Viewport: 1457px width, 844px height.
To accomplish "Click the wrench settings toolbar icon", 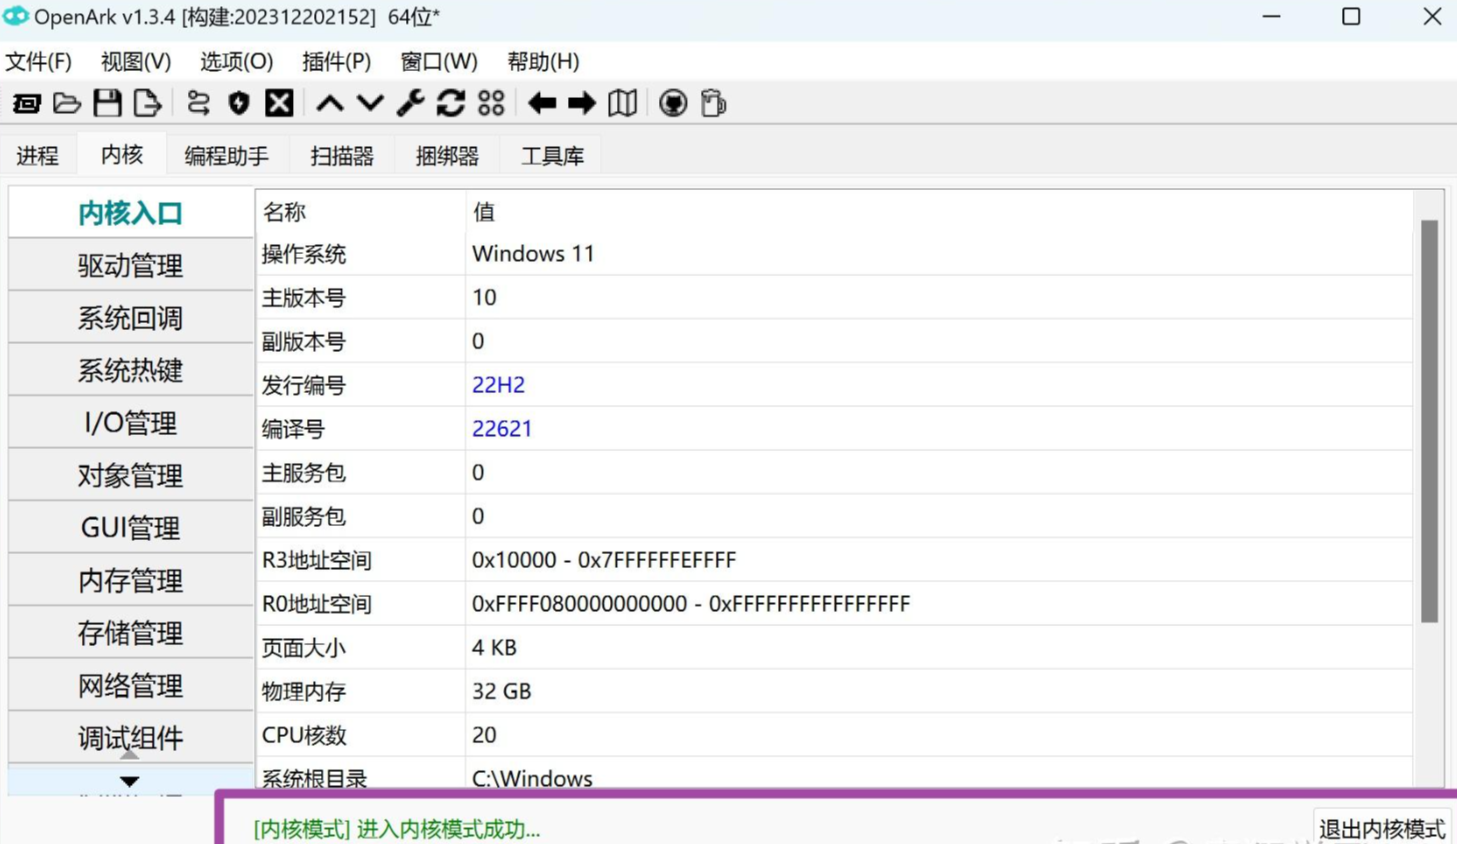I will click(410, 103).
